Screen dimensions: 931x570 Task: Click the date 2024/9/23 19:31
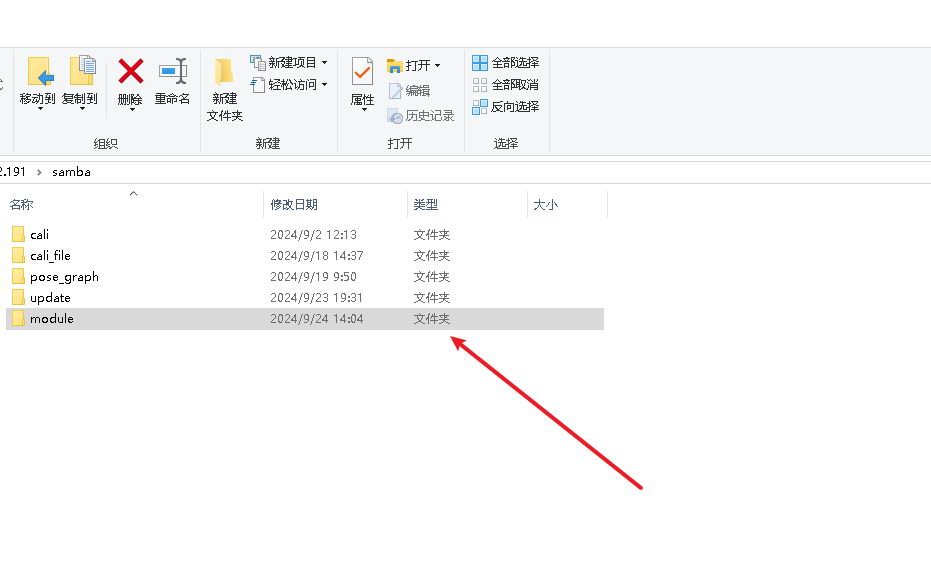click(316, 297)
